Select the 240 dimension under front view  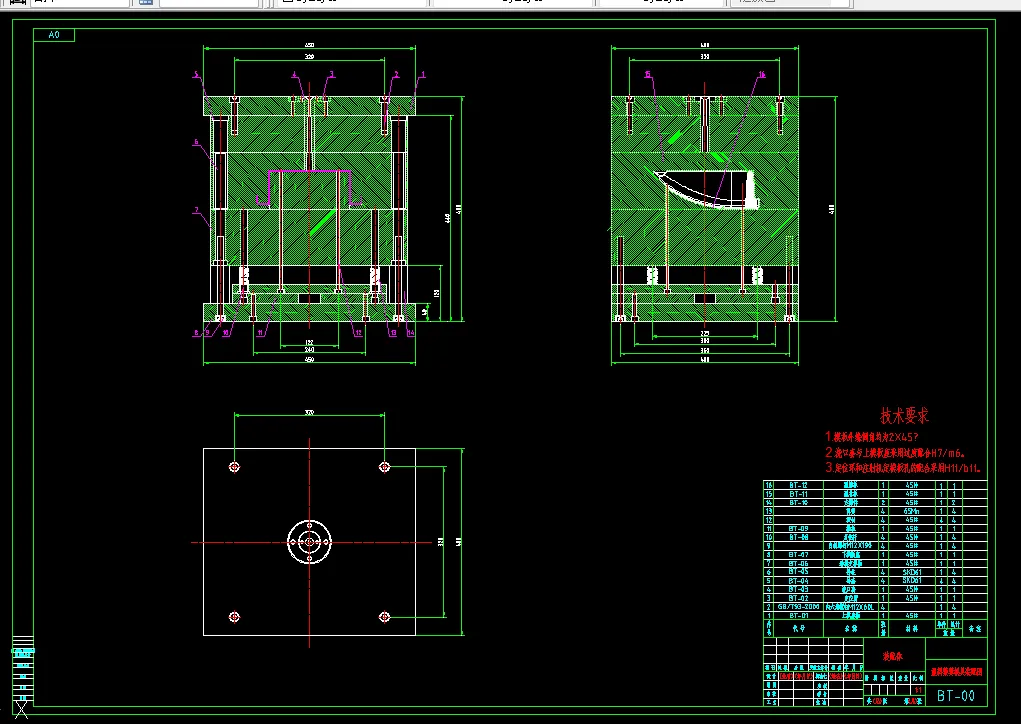[x=309, y=350]
